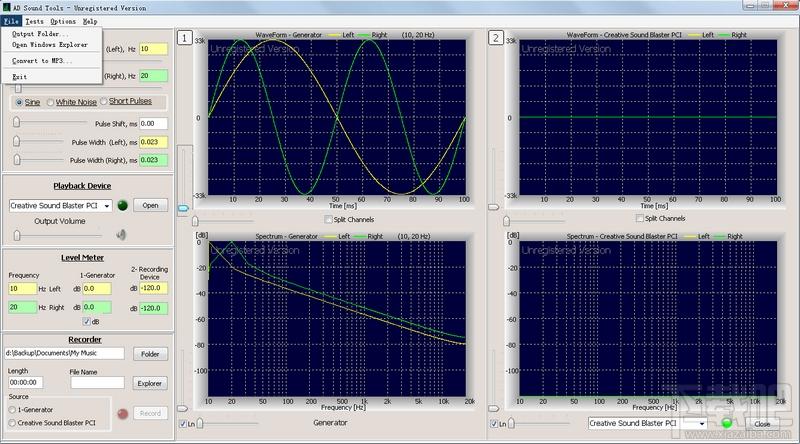Click the Pulse Width (Left) slider handle
The width and height of the screenshot is (800, 444).
click(16, 141)
